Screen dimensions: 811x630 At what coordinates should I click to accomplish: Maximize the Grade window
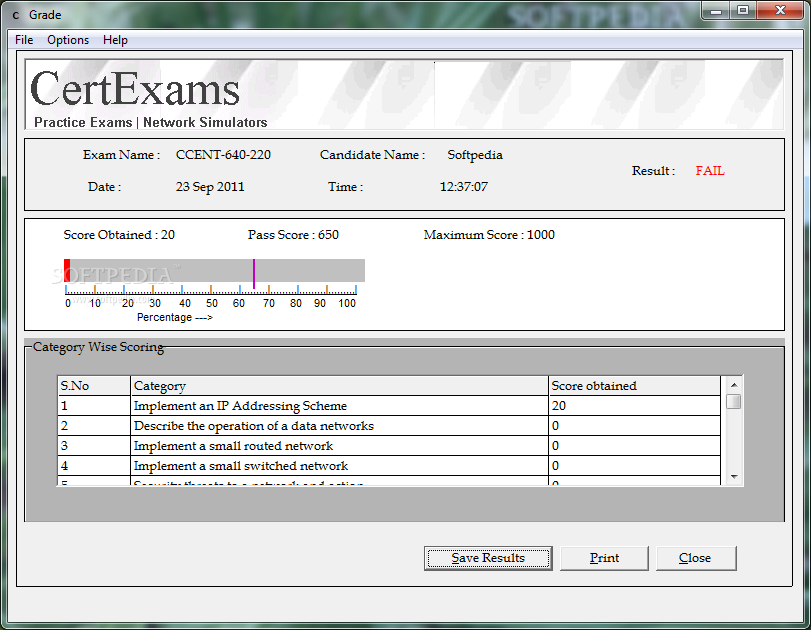[743, 10]
